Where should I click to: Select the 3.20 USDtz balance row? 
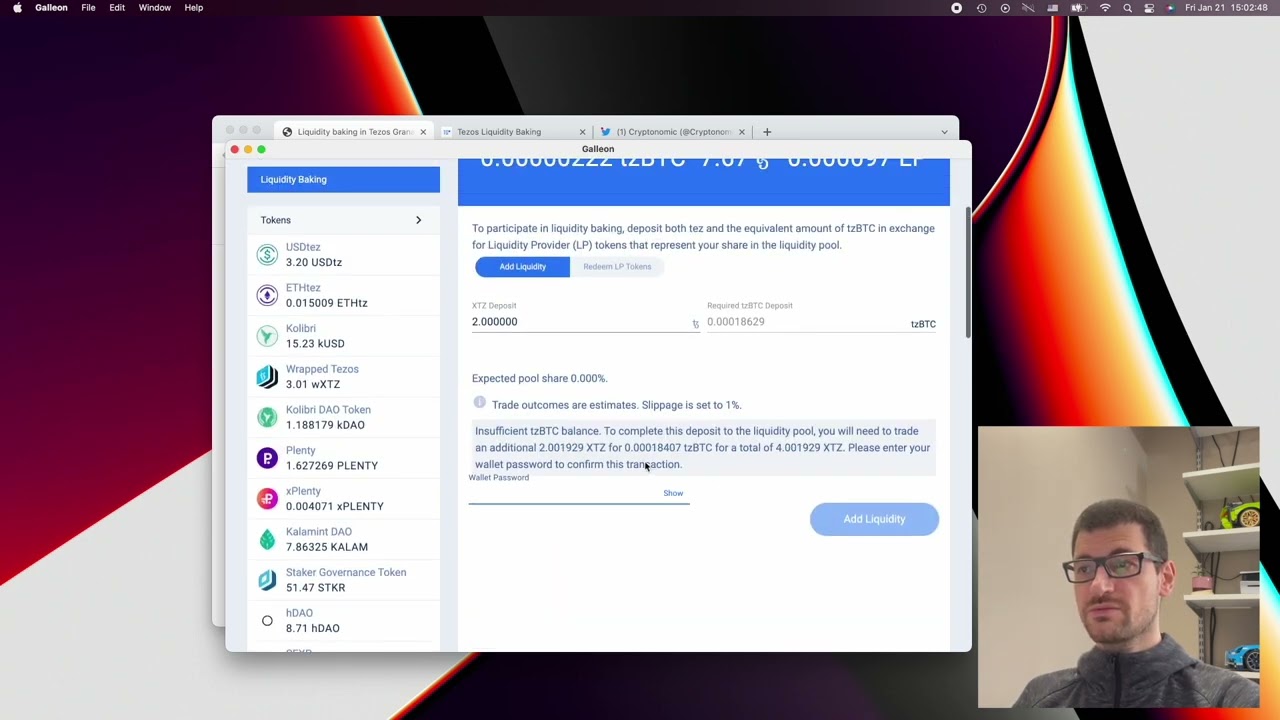pos(343,255)
